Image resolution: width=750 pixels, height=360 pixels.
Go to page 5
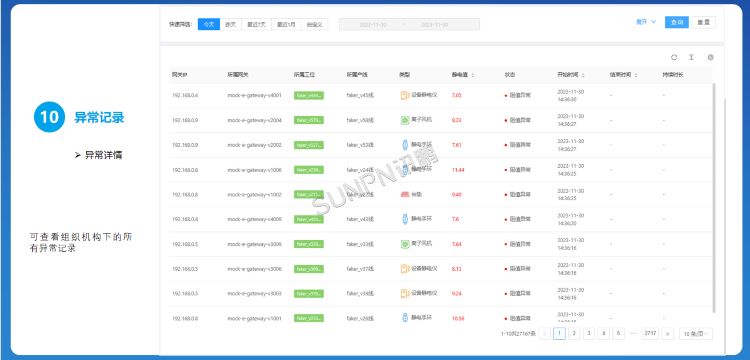click(x=618, y=334)
